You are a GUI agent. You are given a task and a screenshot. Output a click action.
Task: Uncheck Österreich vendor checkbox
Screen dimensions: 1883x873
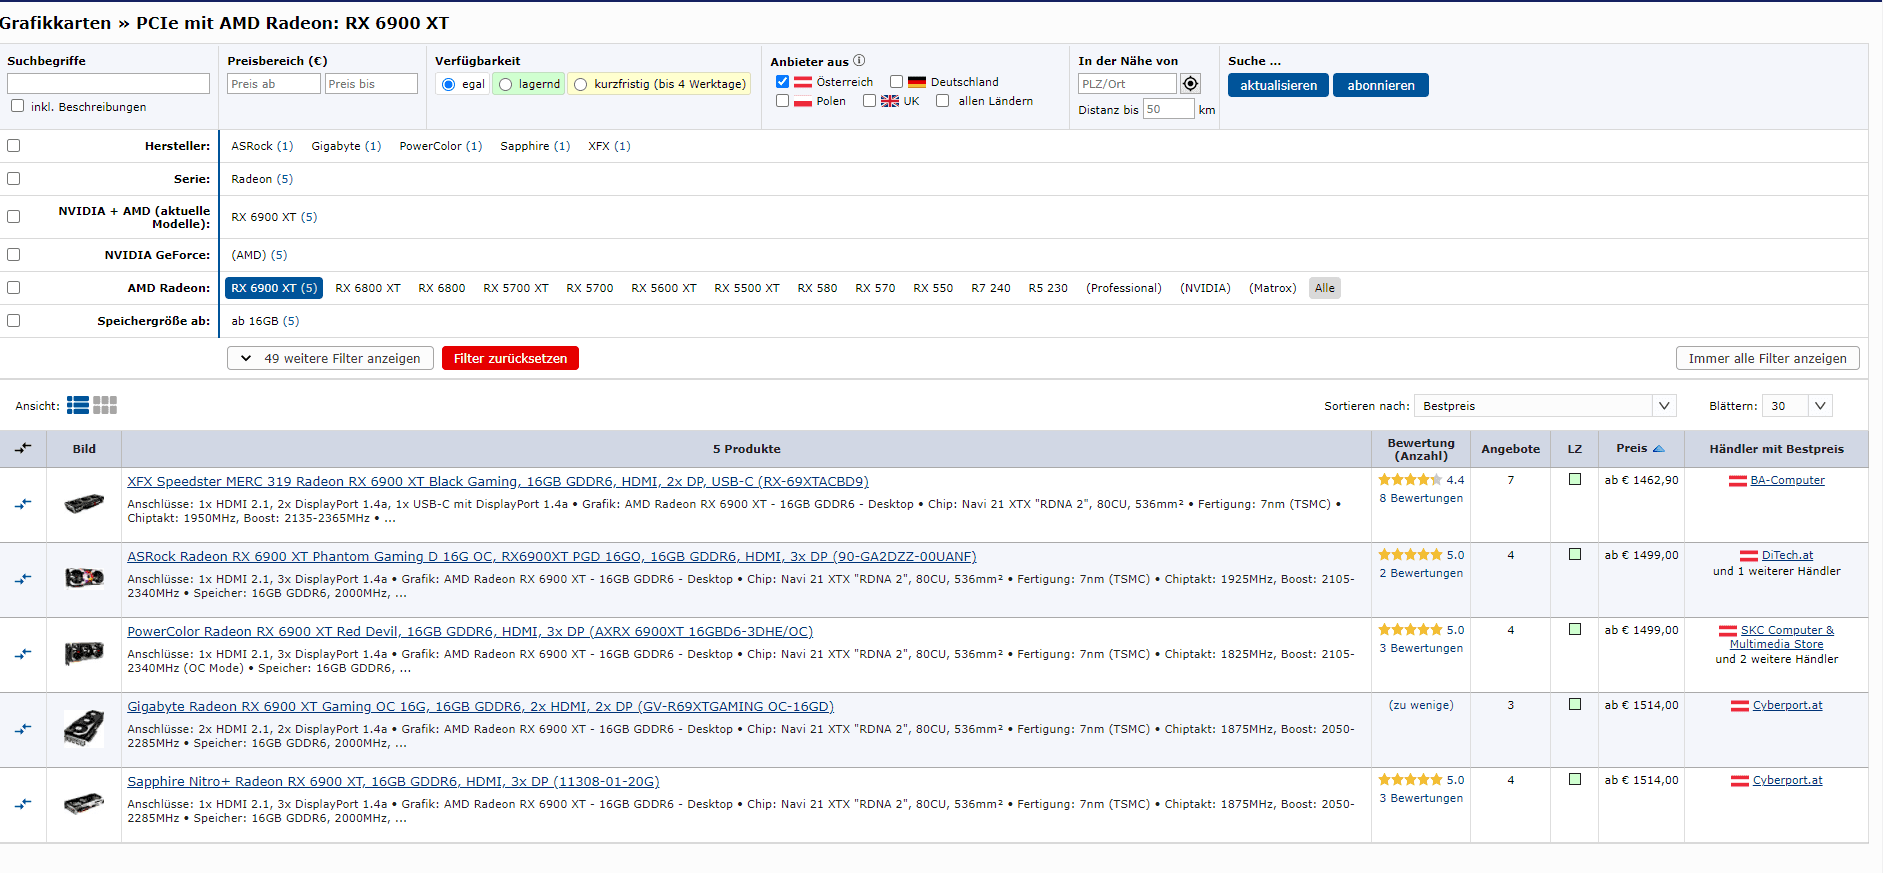(x=782, y=82)
